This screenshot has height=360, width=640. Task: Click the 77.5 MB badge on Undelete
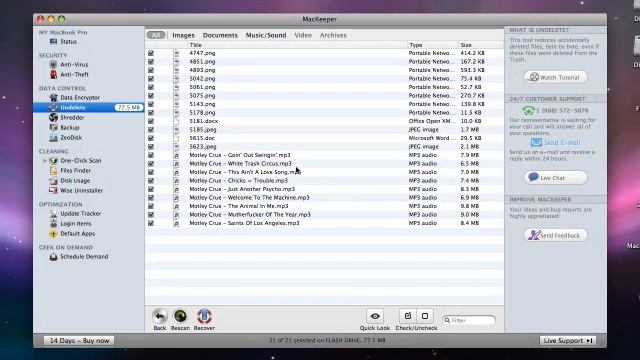tap(129, 107)
